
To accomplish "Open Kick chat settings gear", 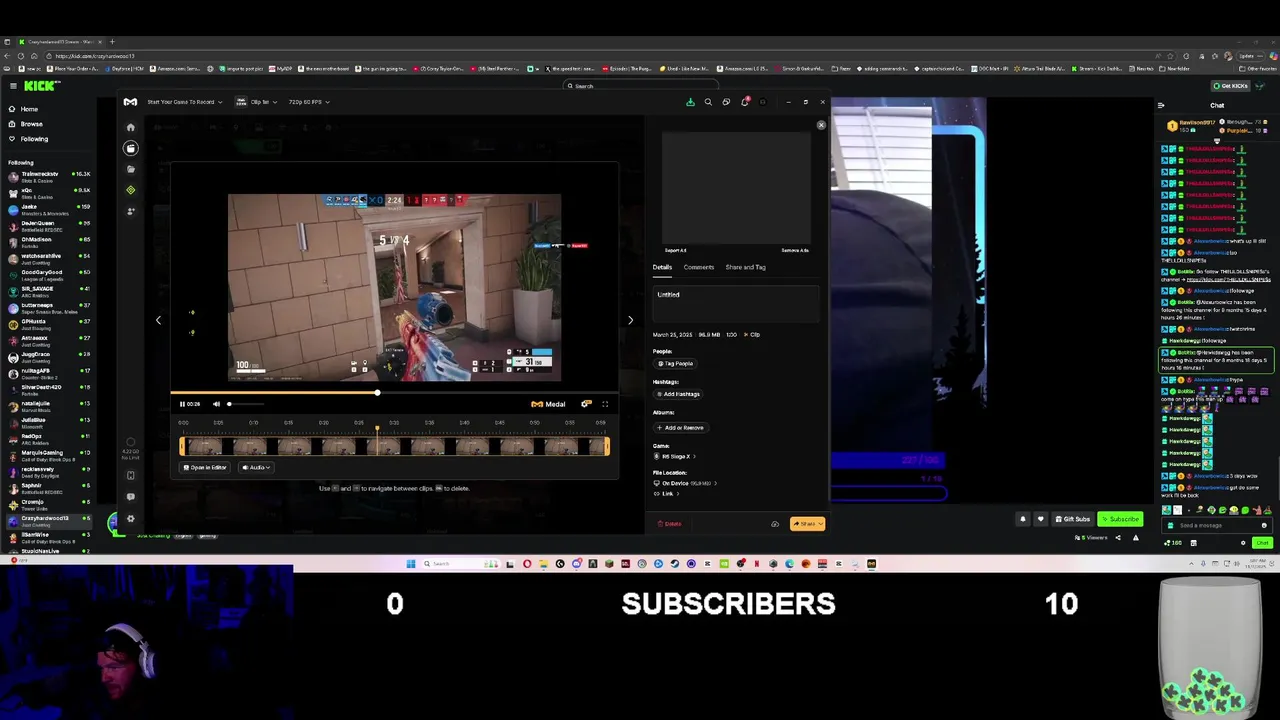I will [1243, 543].
